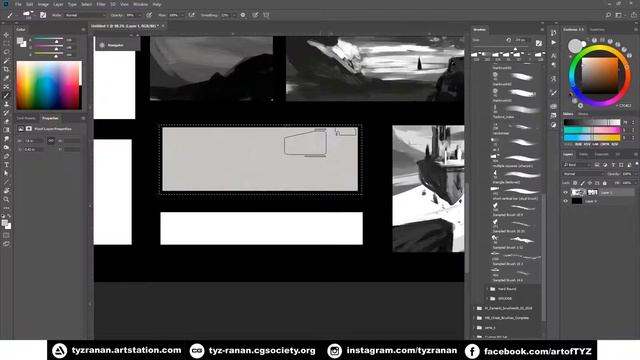Viewport: 640px width, 360px height.
Task: Select the Move tool
Action: [6, 35]
